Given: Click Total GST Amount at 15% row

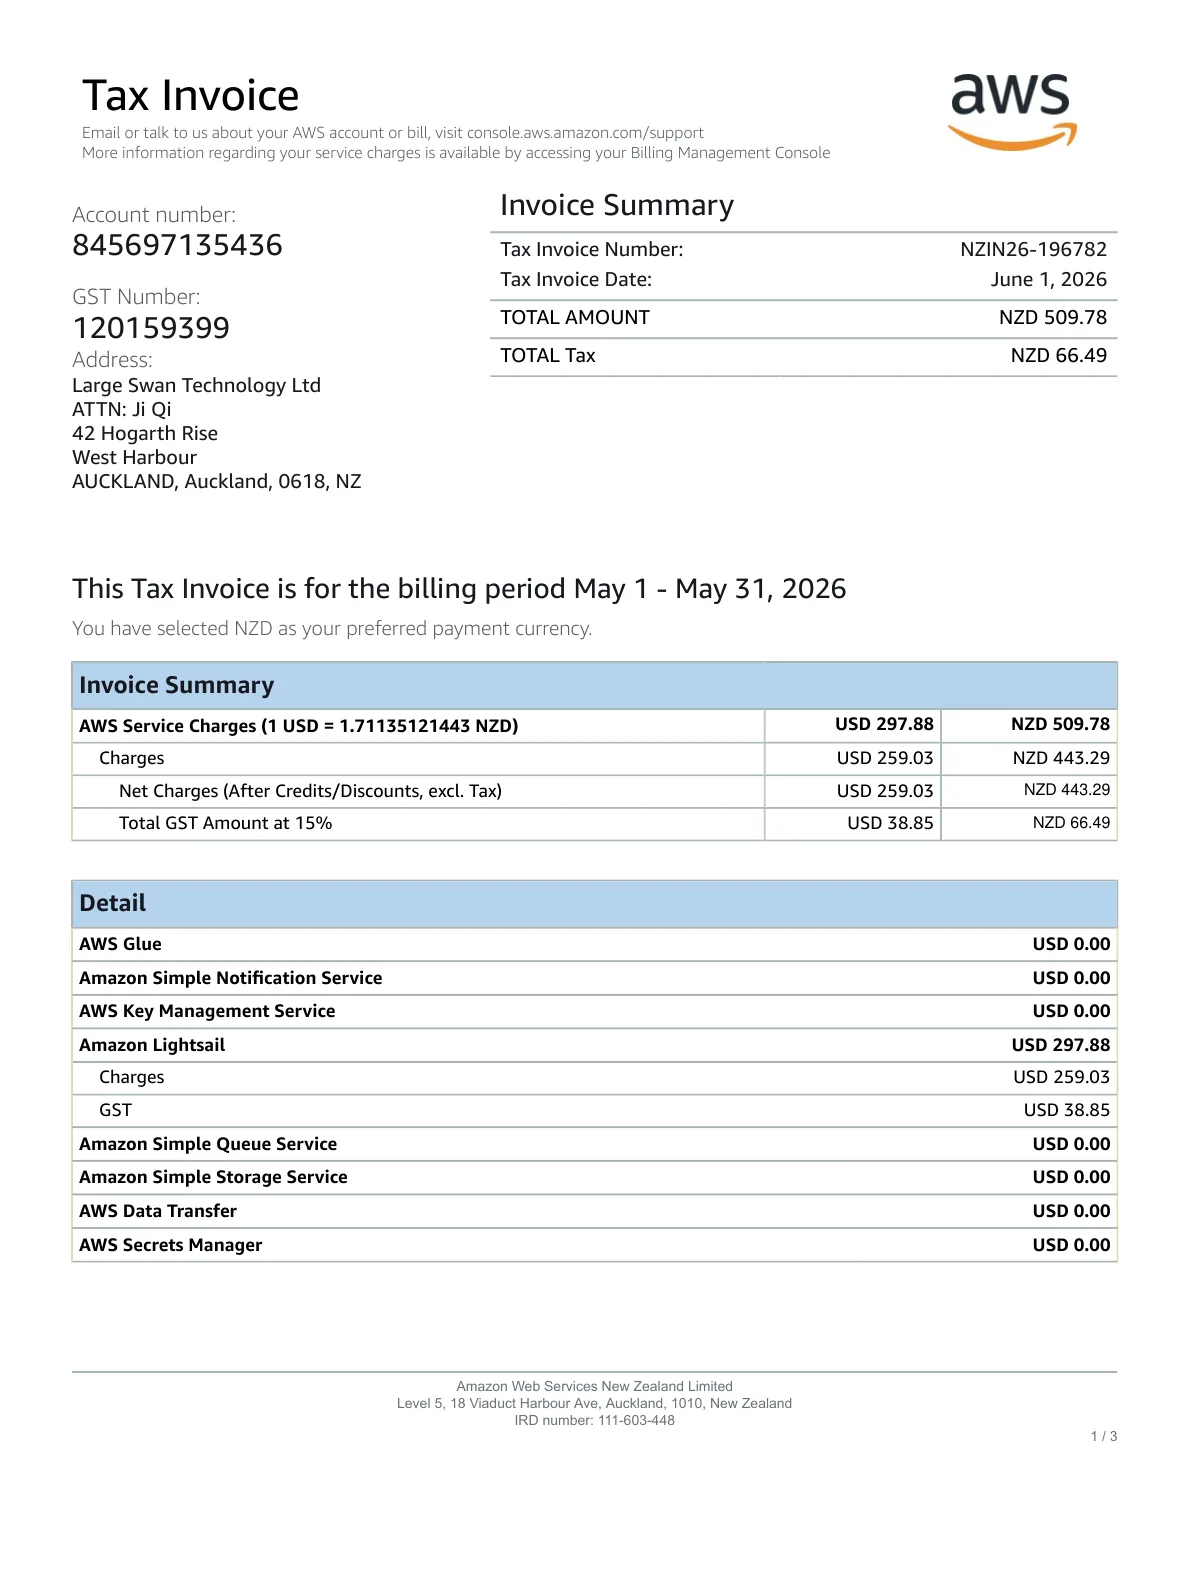Looking at the screenshot, I should point(594,823).
